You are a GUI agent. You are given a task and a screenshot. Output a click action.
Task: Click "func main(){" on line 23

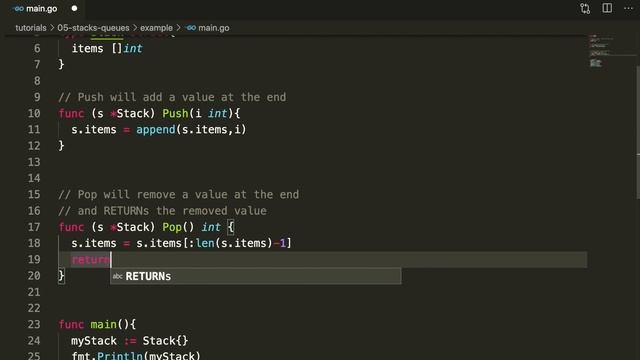tap(97, 324)
